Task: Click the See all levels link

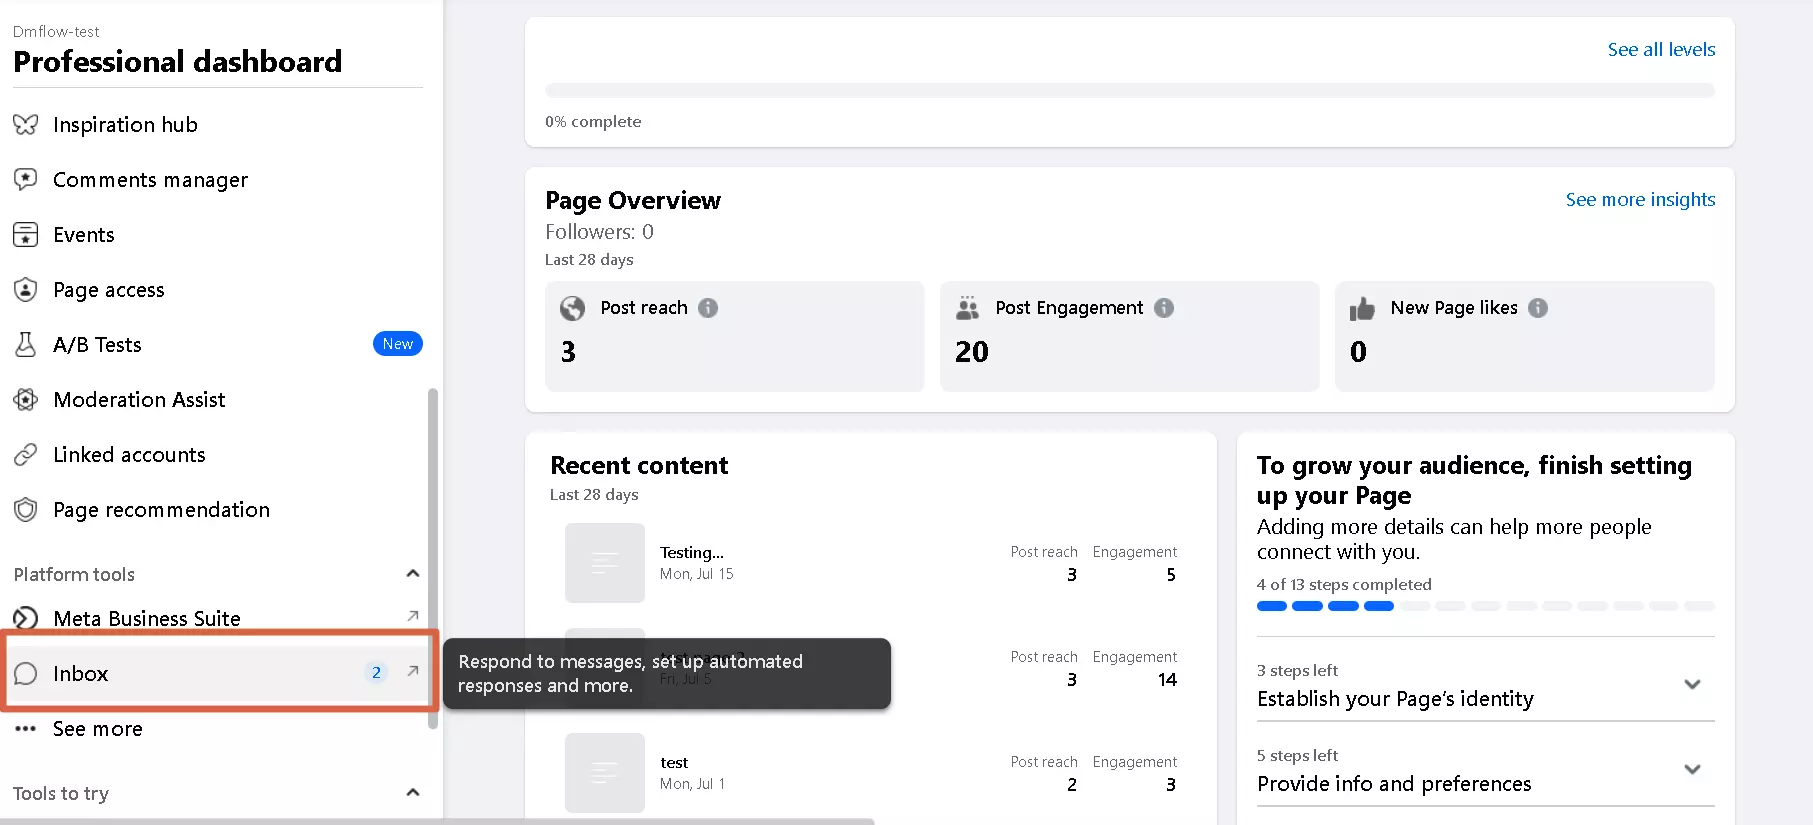Action: [x=1661, y=50]
